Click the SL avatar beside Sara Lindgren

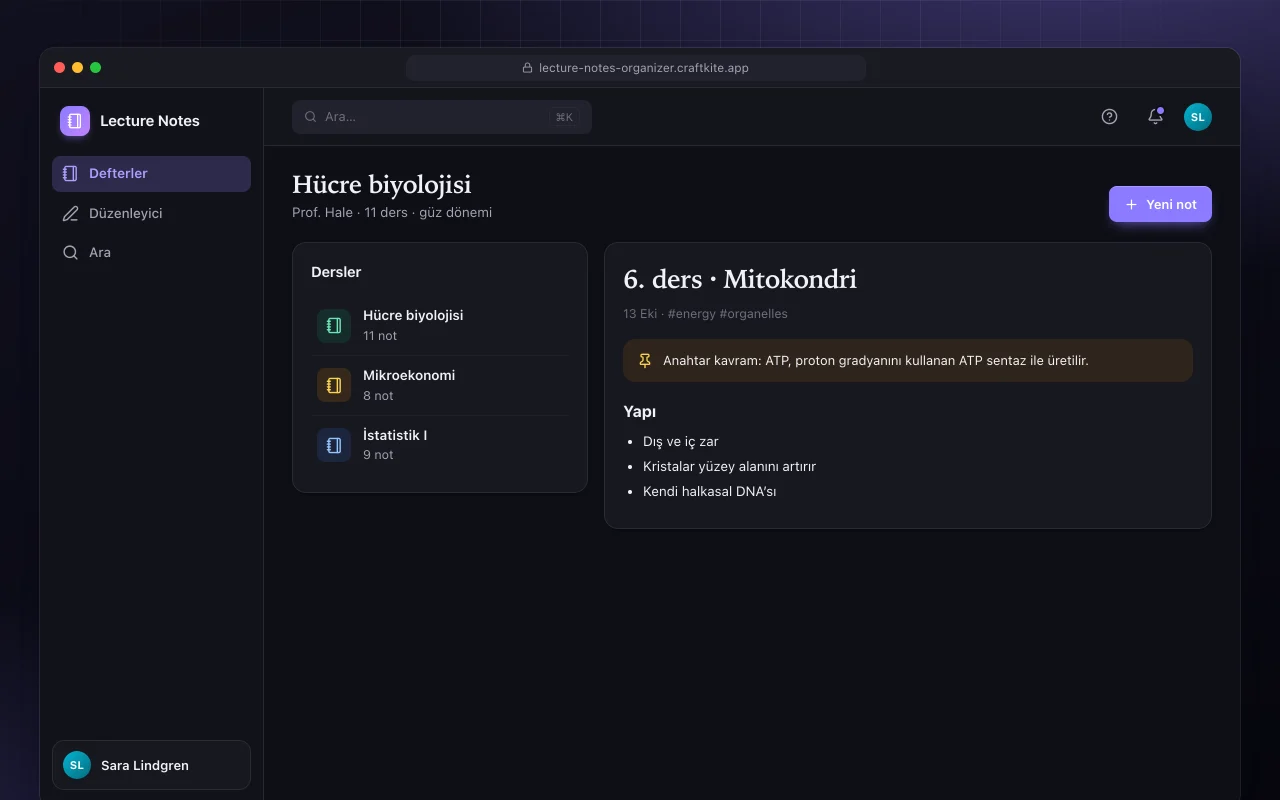point(77,765)
